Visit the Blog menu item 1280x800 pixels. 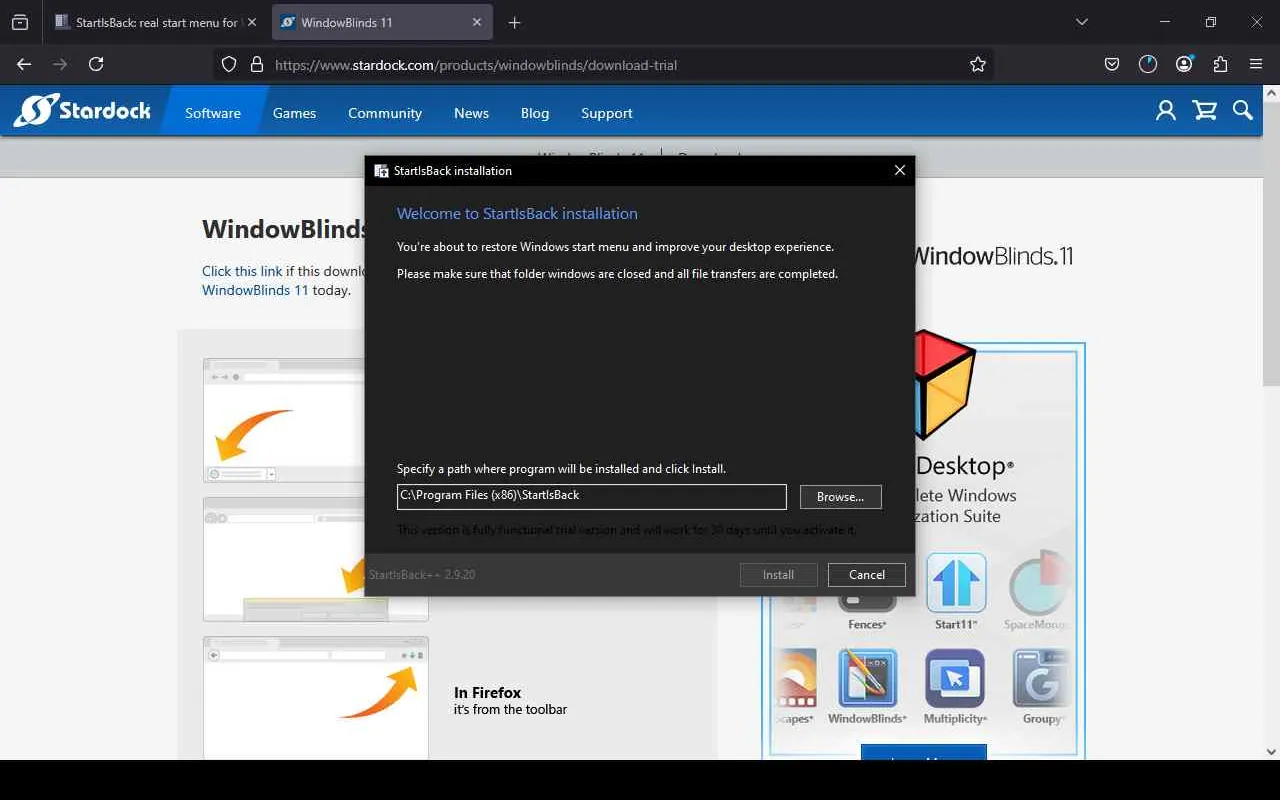535,113
